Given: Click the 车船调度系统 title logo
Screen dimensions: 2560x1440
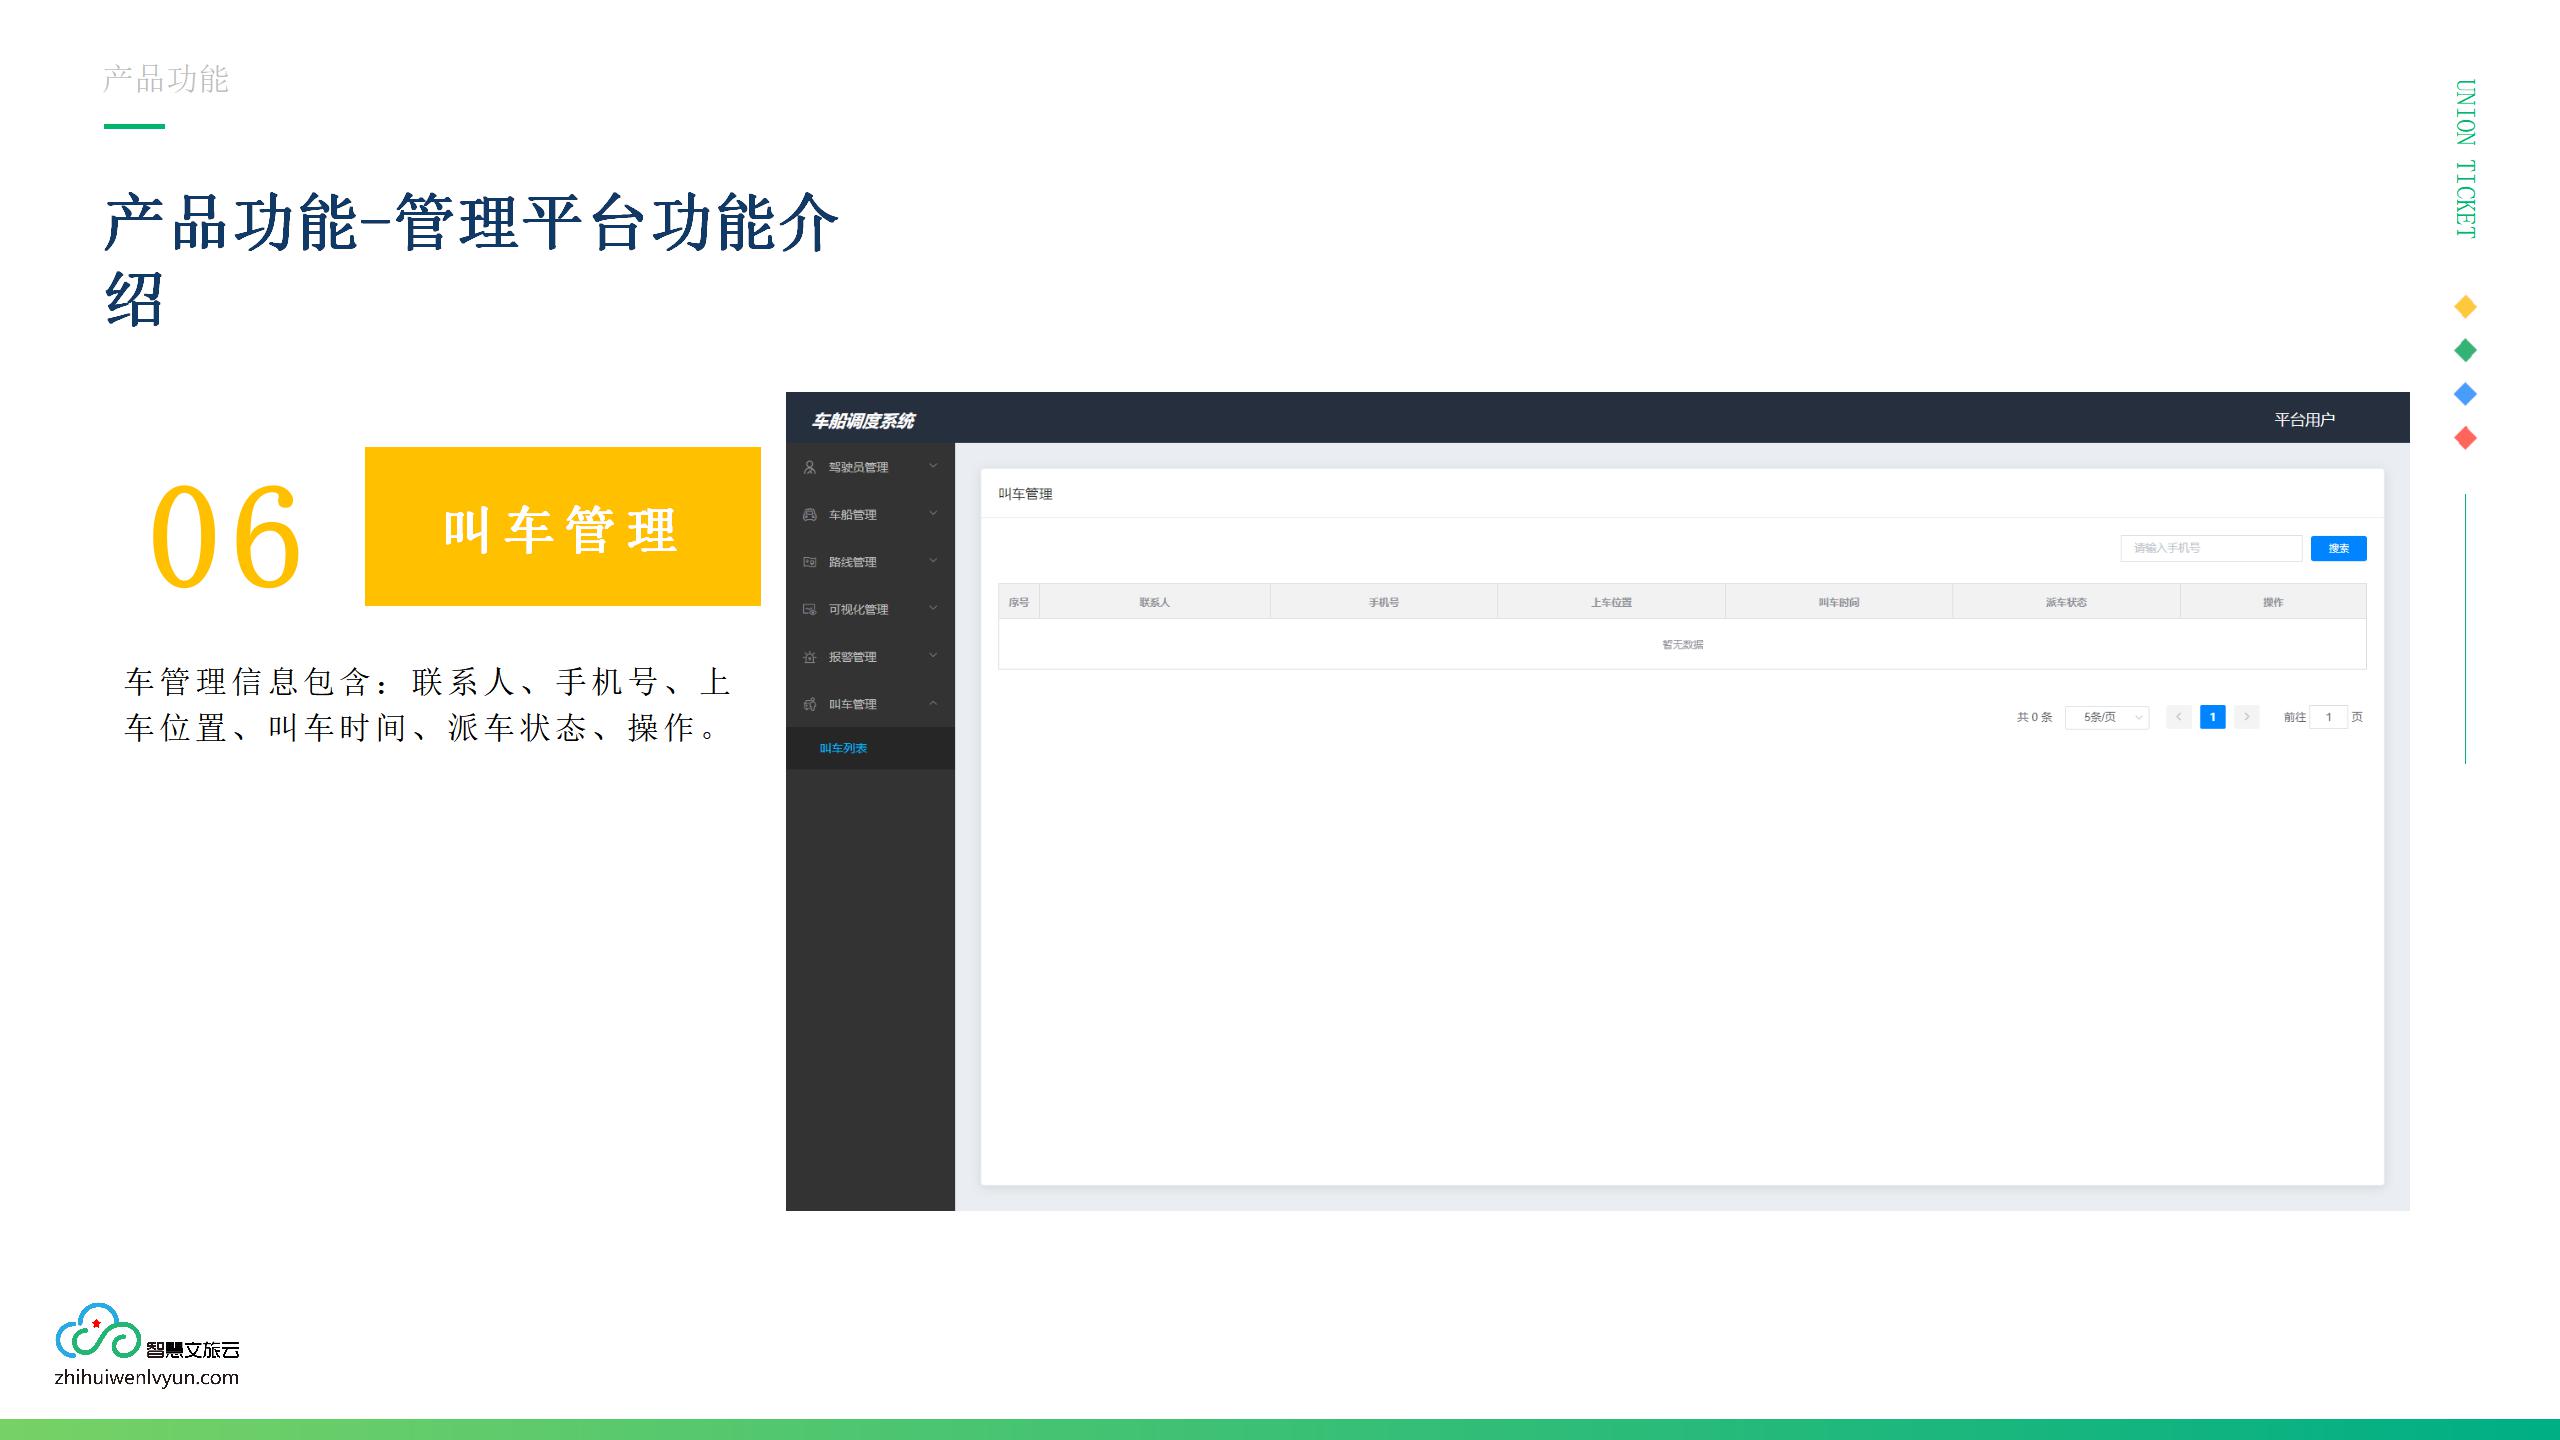Looking at the screenshot, I should (863, 421).
